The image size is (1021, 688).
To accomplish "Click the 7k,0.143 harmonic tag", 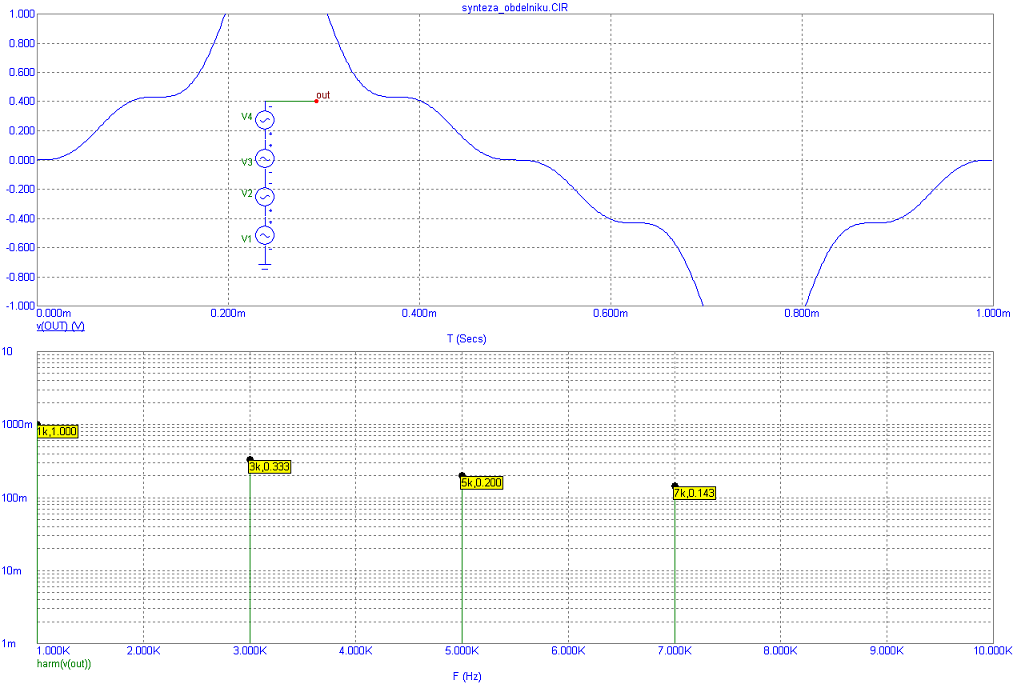I will pyautogui.click(x=694, y=493).
